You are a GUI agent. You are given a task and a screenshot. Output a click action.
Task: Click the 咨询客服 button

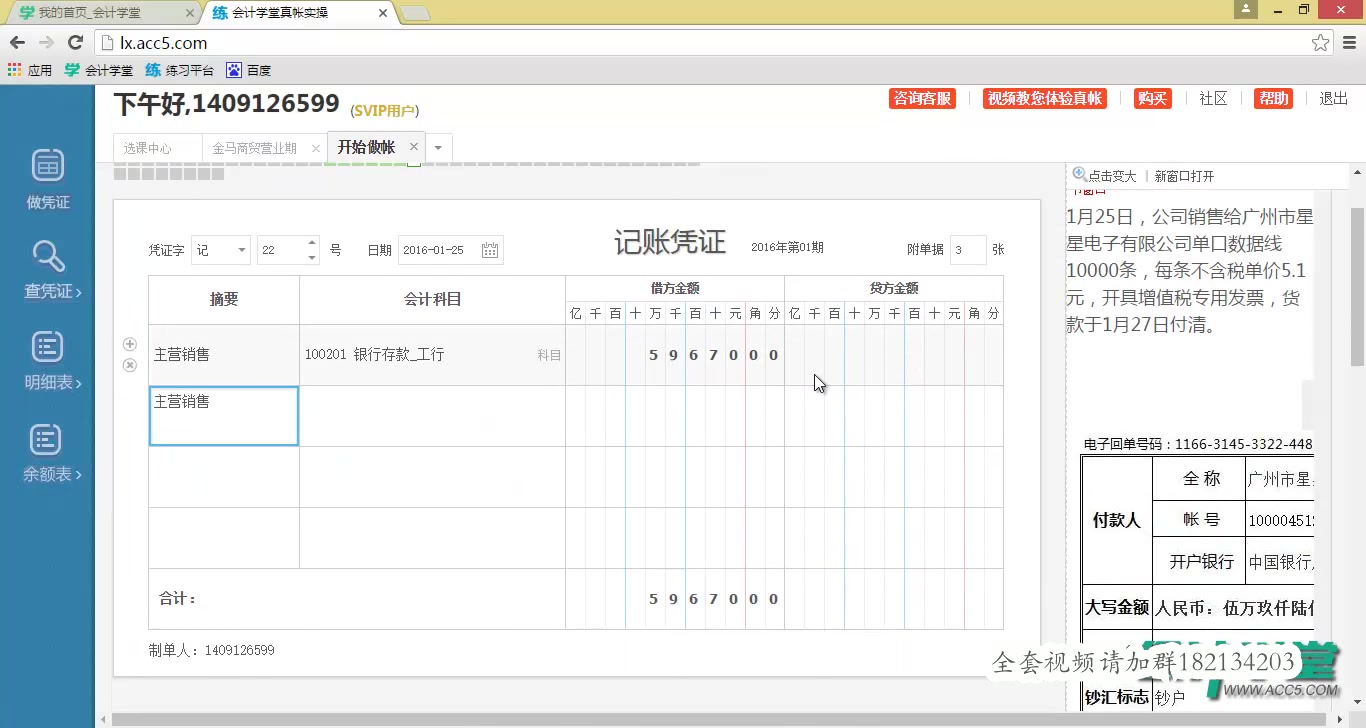tap(921, 98)
